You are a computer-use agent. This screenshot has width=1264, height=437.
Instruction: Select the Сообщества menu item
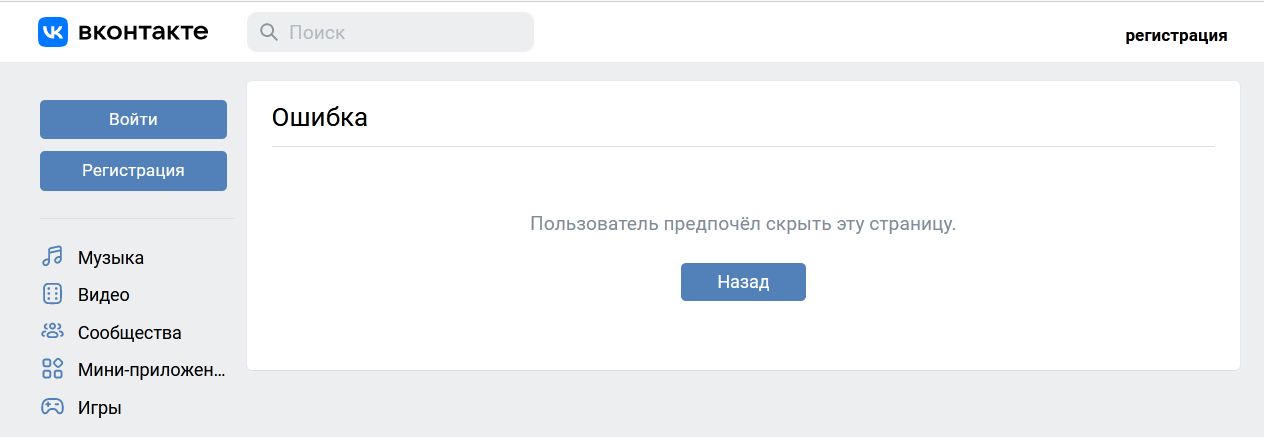pos(130,333)
